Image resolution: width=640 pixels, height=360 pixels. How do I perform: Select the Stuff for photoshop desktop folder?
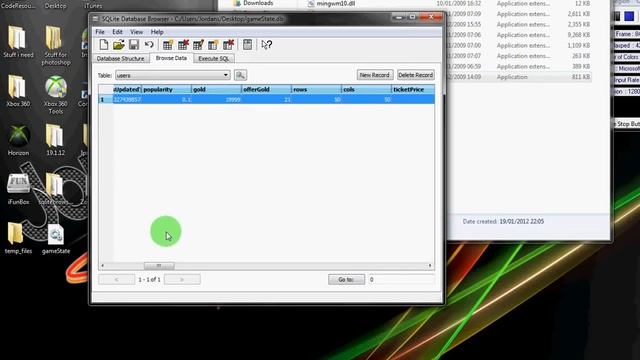point(56,46)
